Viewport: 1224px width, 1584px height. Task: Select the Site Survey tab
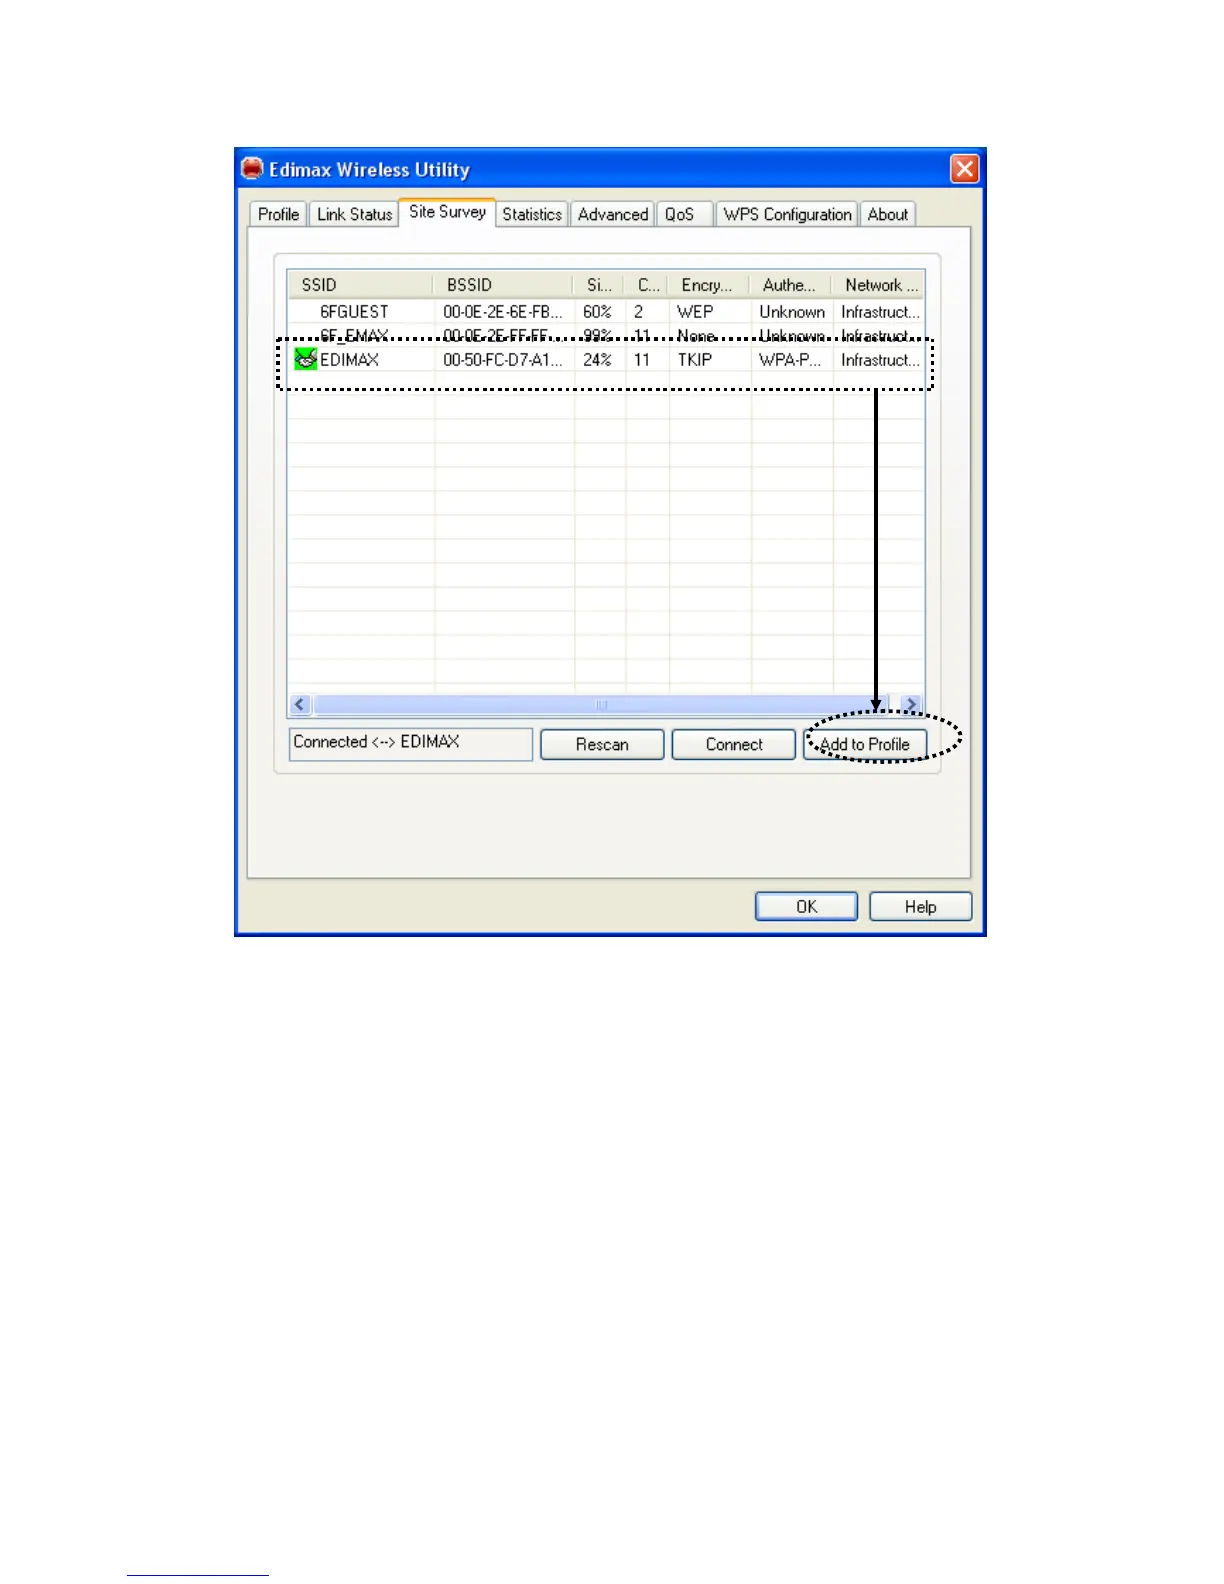coord(447,212)
